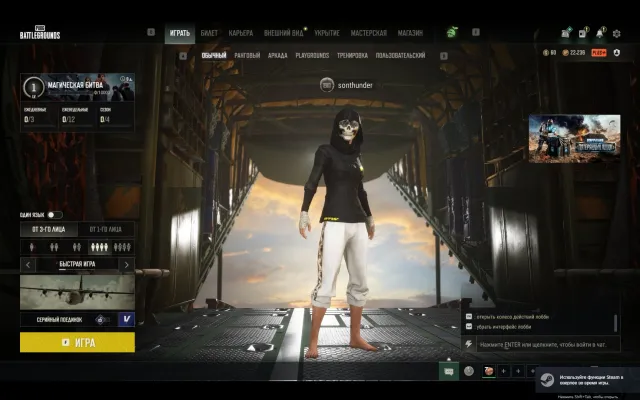
Task: Select the last dimmed four-player squad option
Action: 122,247
